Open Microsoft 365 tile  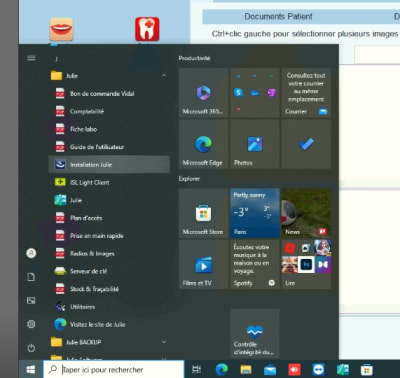[203, 93]
